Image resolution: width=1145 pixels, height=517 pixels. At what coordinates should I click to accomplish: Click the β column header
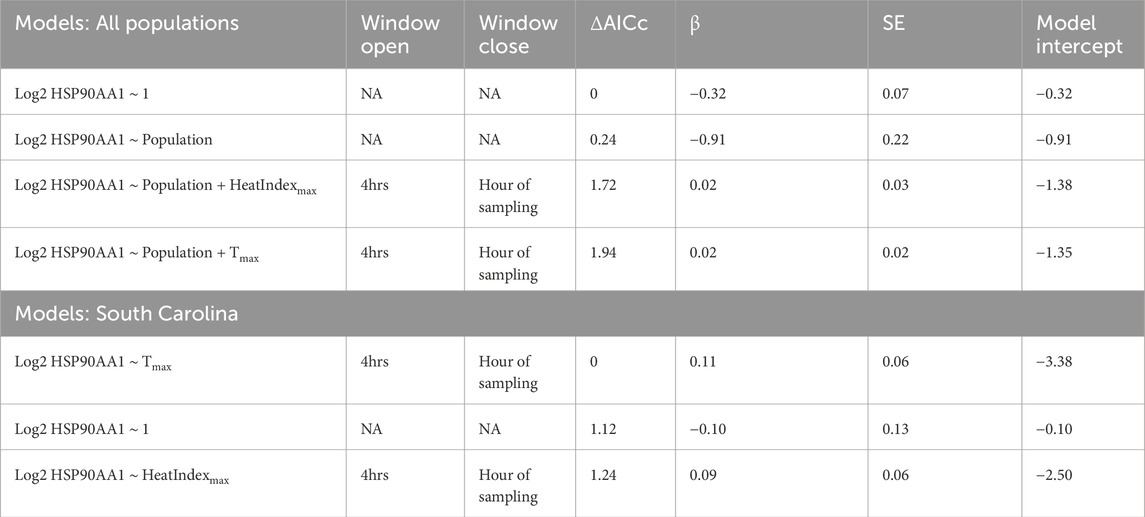point(771,34)
